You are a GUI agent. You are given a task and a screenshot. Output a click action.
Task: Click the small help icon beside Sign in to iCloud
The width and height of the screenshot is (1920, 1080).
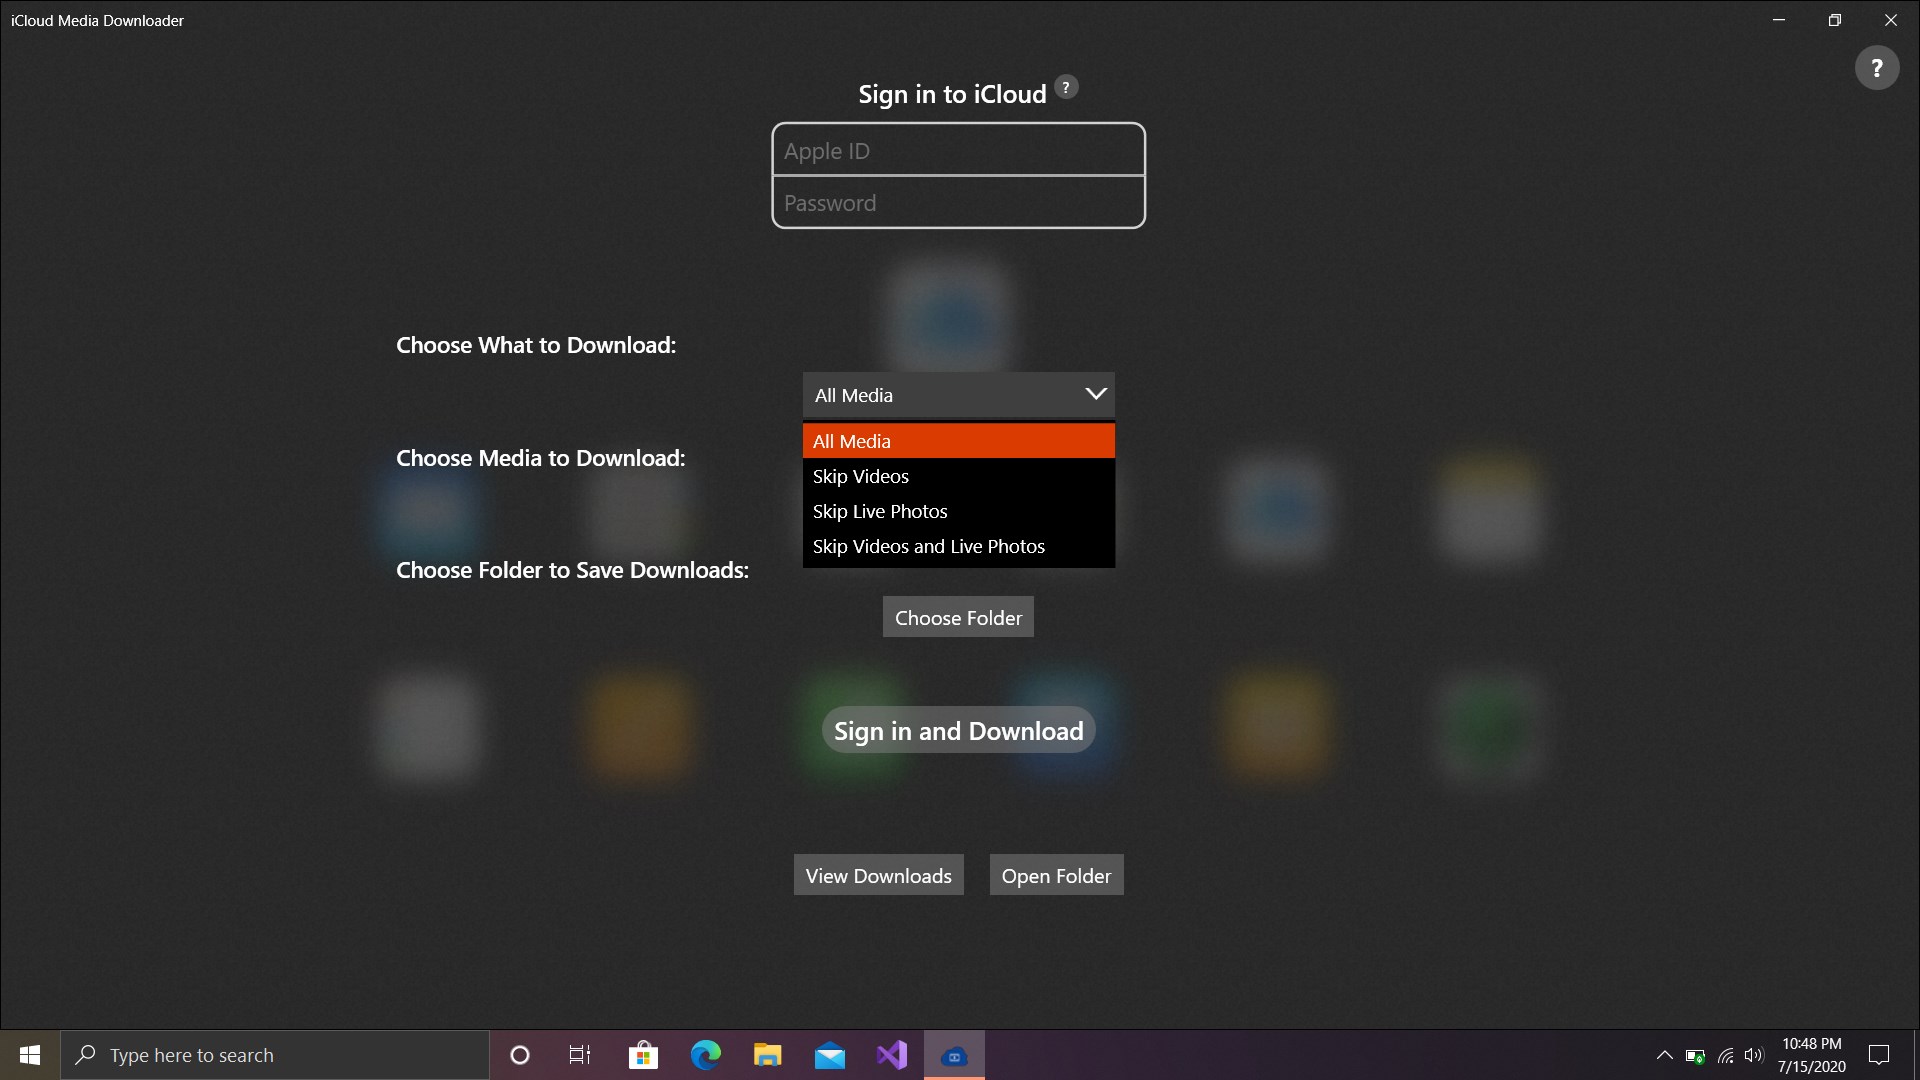(x=1066, y=87)
